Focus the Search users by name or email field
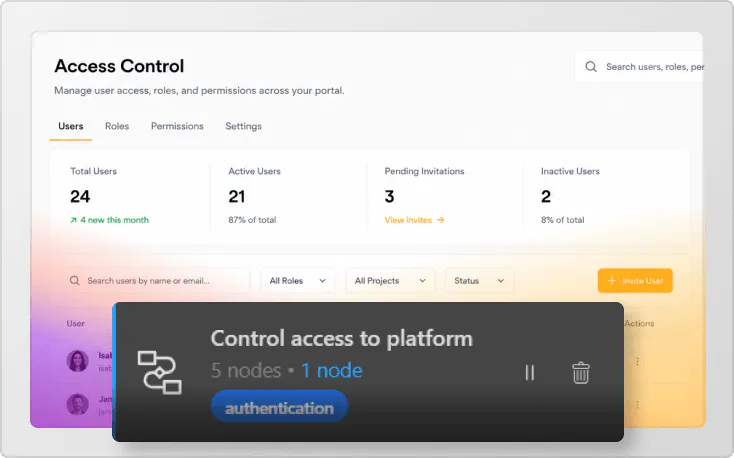Viewport: 734px width, 458px height. point(159,281)
